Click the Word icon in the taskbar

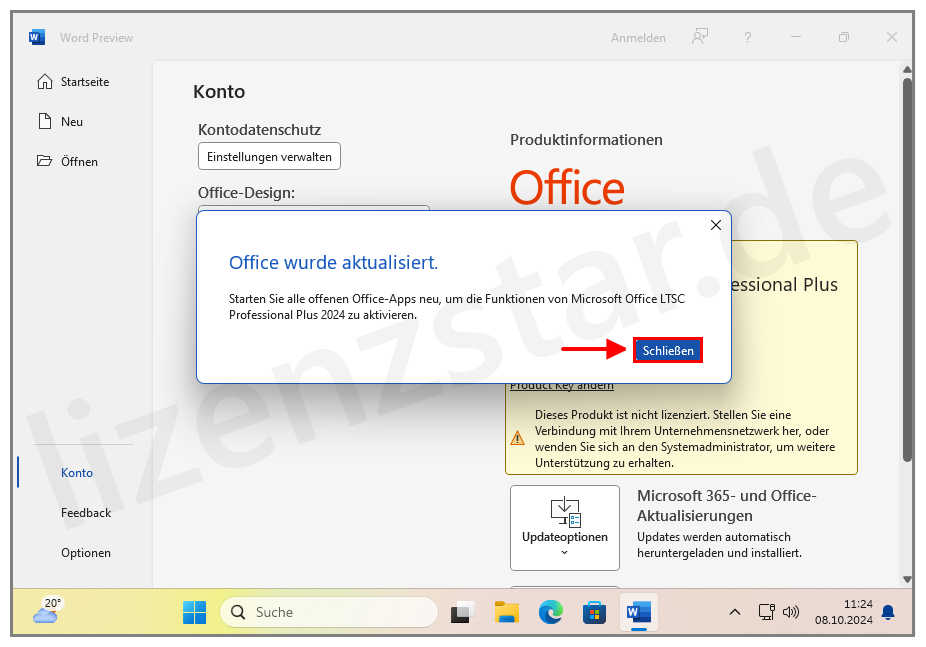tap(638, 612)
